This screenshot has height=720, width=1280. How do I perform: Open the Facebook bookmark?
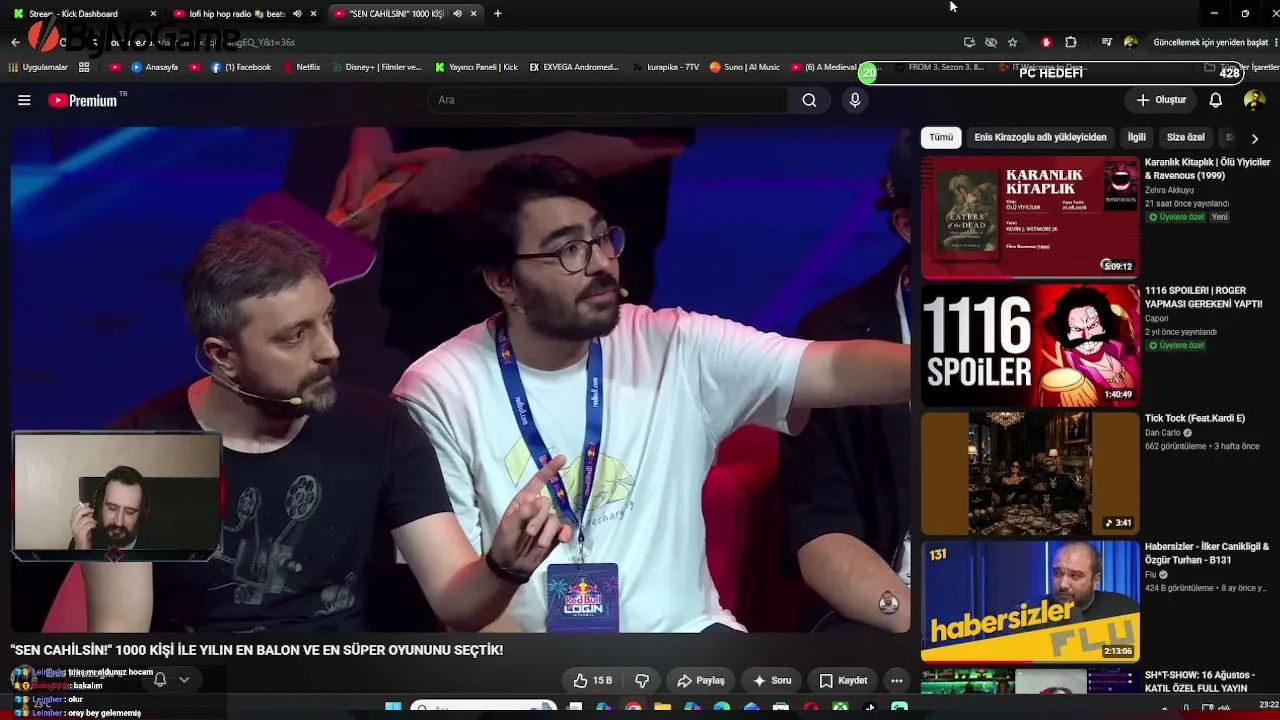tap(240, 67)
